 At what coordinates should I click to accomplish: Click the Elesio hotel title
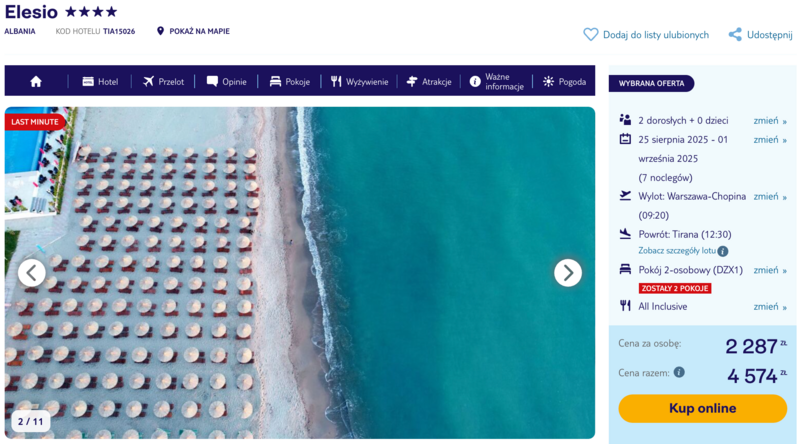[31, 11]
